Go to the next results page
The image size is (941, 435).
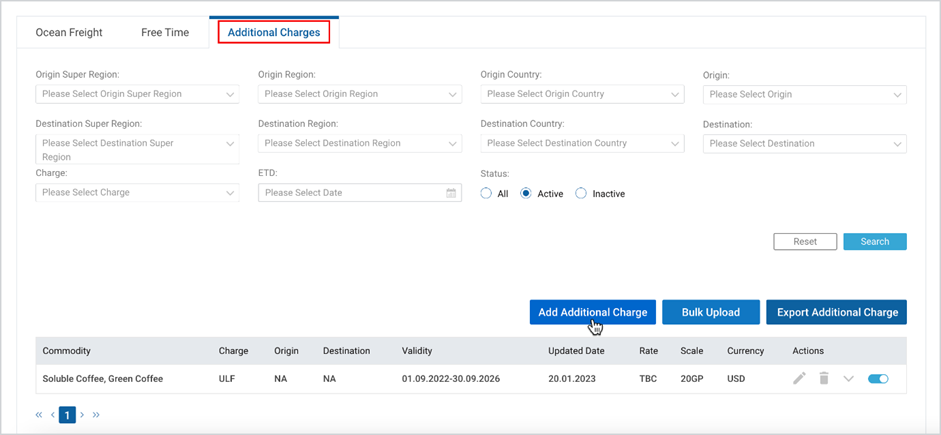(x=82, y=415)
